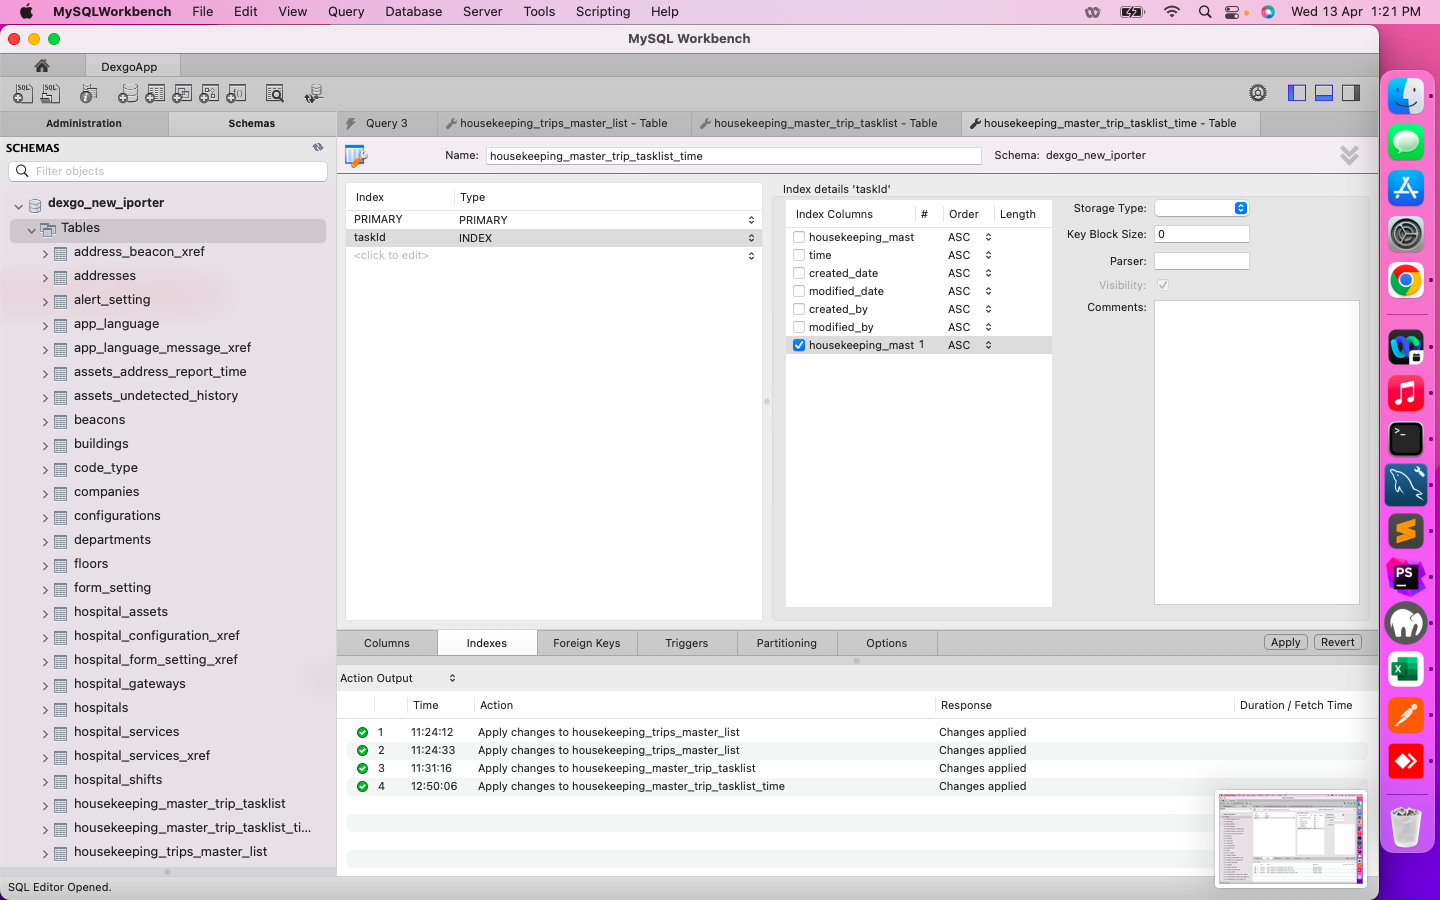Create new table icon in toolbar

pyautogui.click(x=155, y=93)
